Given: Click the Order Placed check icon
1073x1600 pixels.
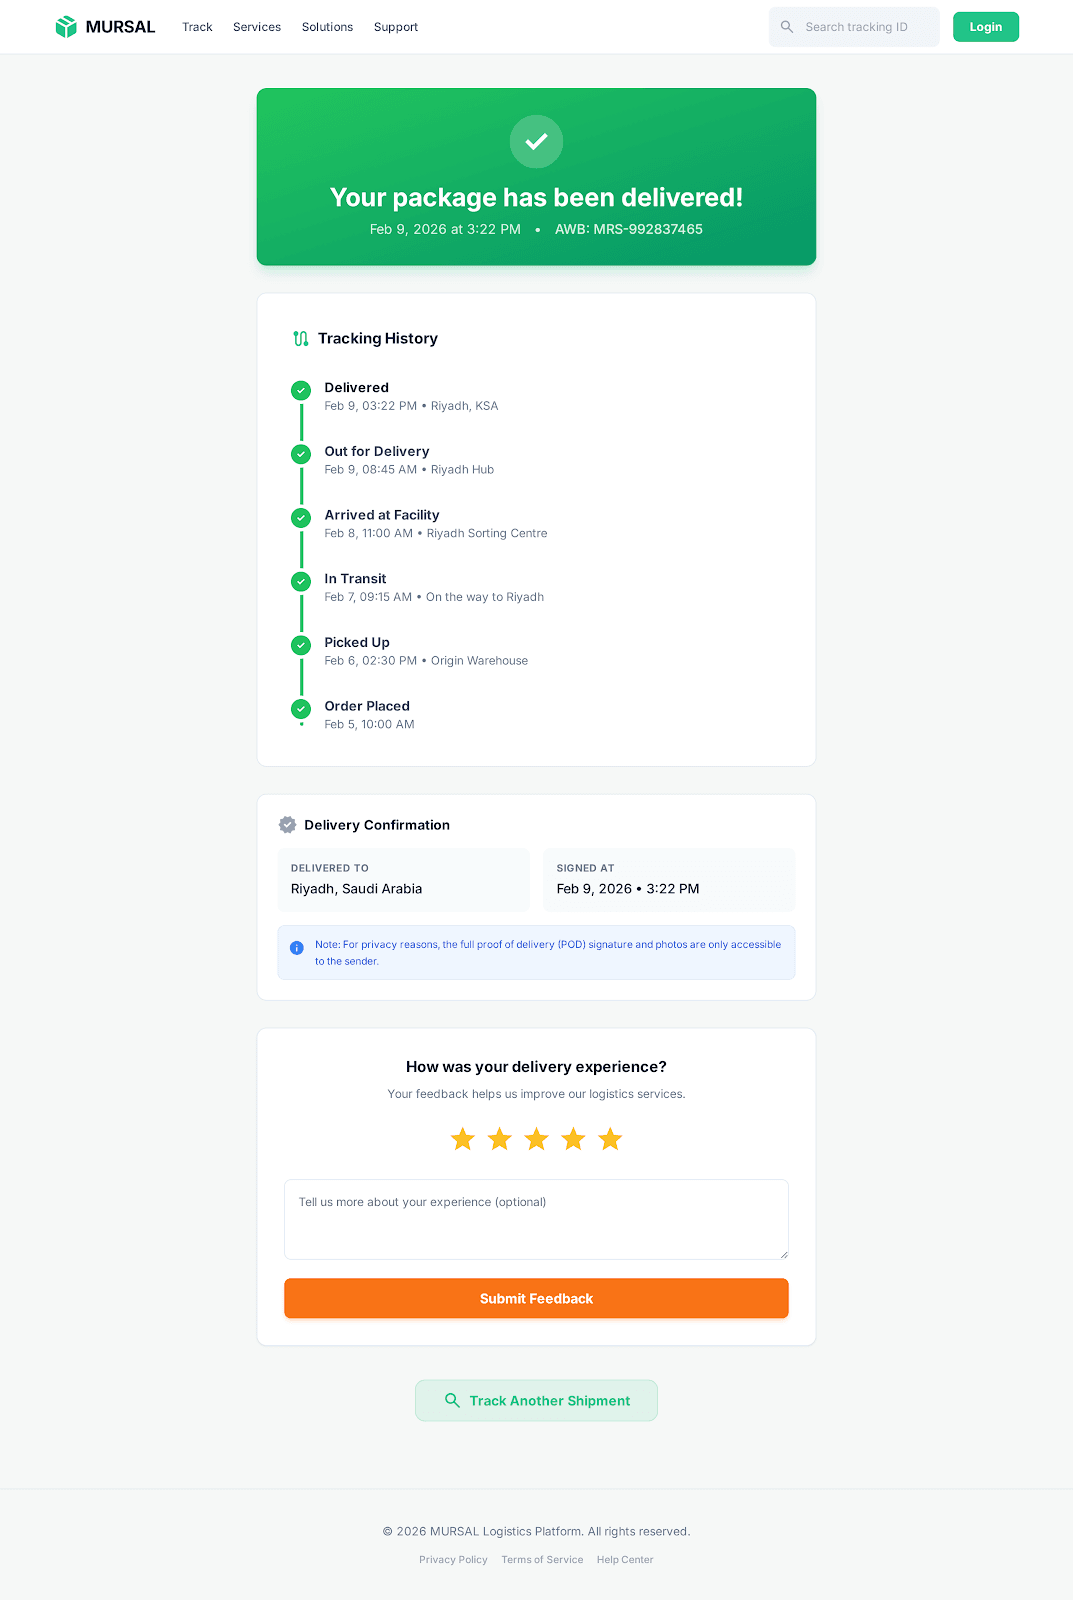Looking at the screenshot, I should [x=301, y=709].
